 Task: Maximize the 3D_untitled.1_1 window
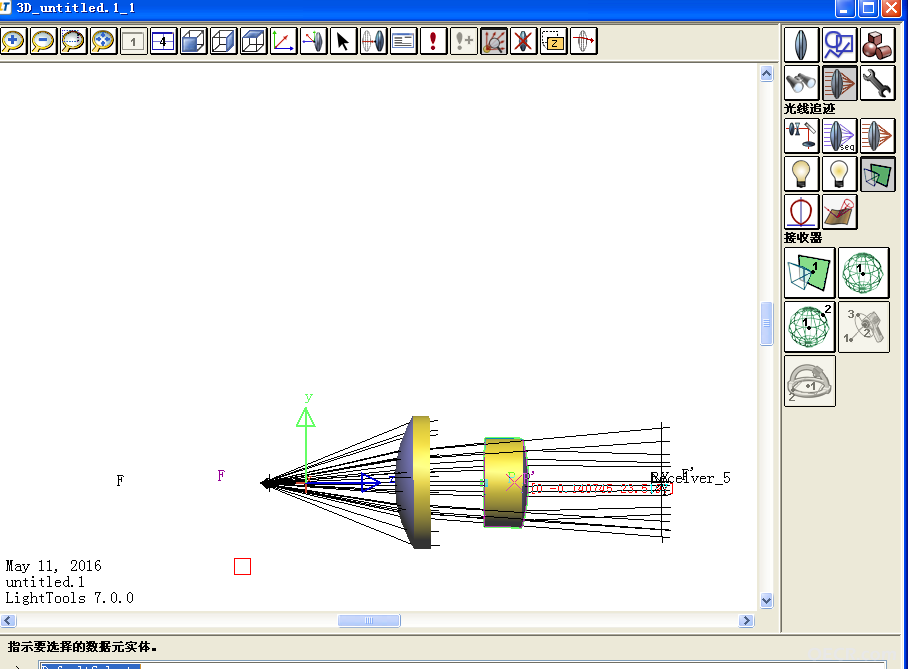(x=868, y=8)
